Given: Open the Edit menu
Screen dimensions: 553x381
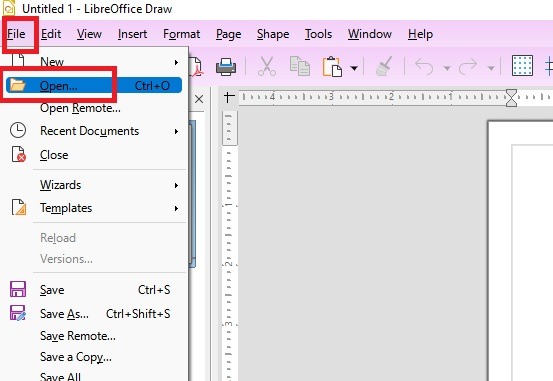Looking at the screenshot, I should (51, 34).
